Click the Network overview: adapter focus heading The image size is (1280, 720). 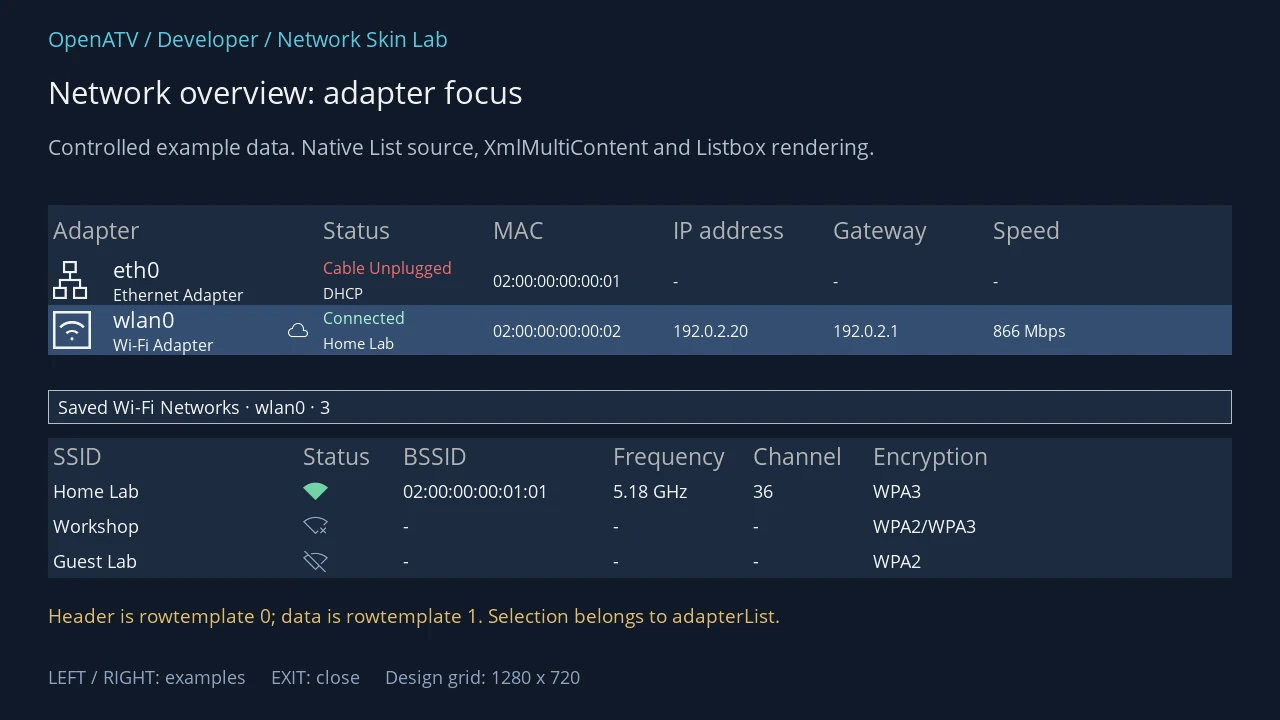pos(285,93)
